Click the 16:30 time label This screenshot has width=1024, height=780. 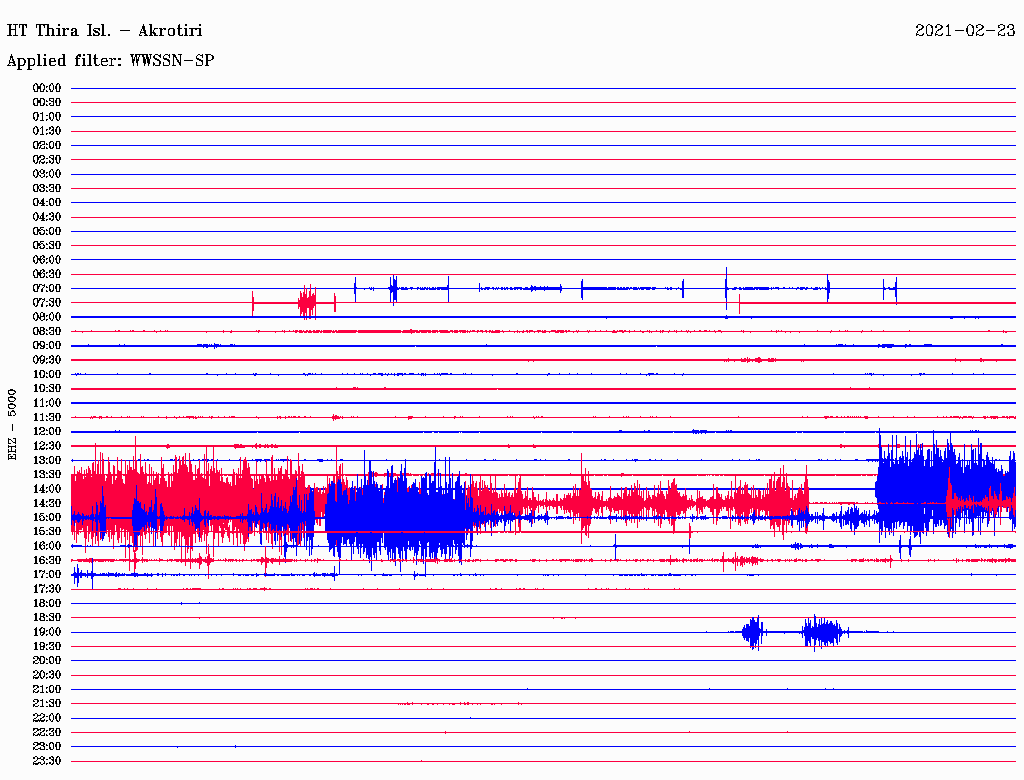pos(47,561)
